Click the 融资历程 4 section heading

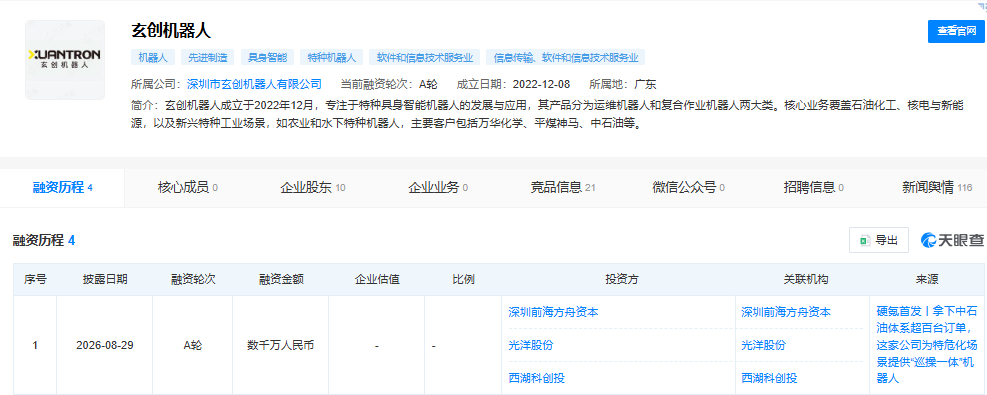44,240
